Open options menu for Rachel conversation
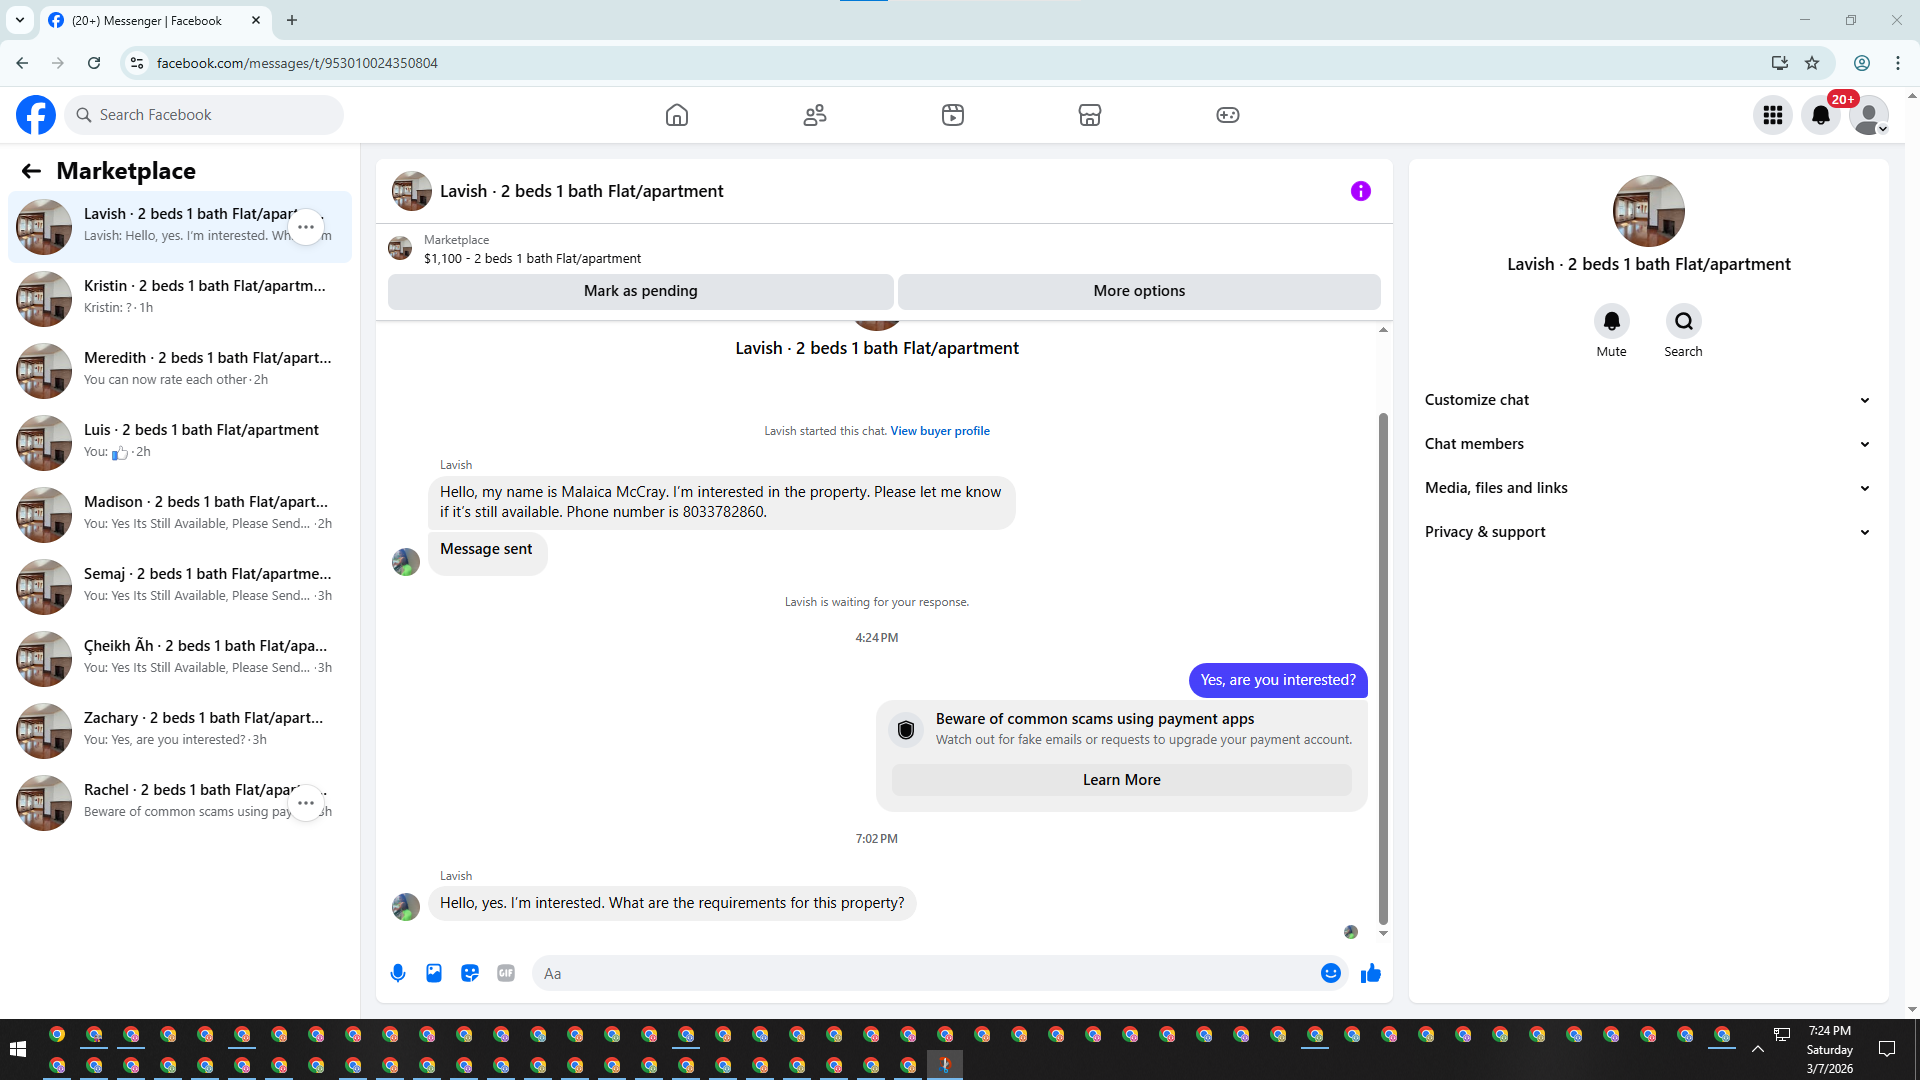The image size is (1920, 1080). click(306, 803)
